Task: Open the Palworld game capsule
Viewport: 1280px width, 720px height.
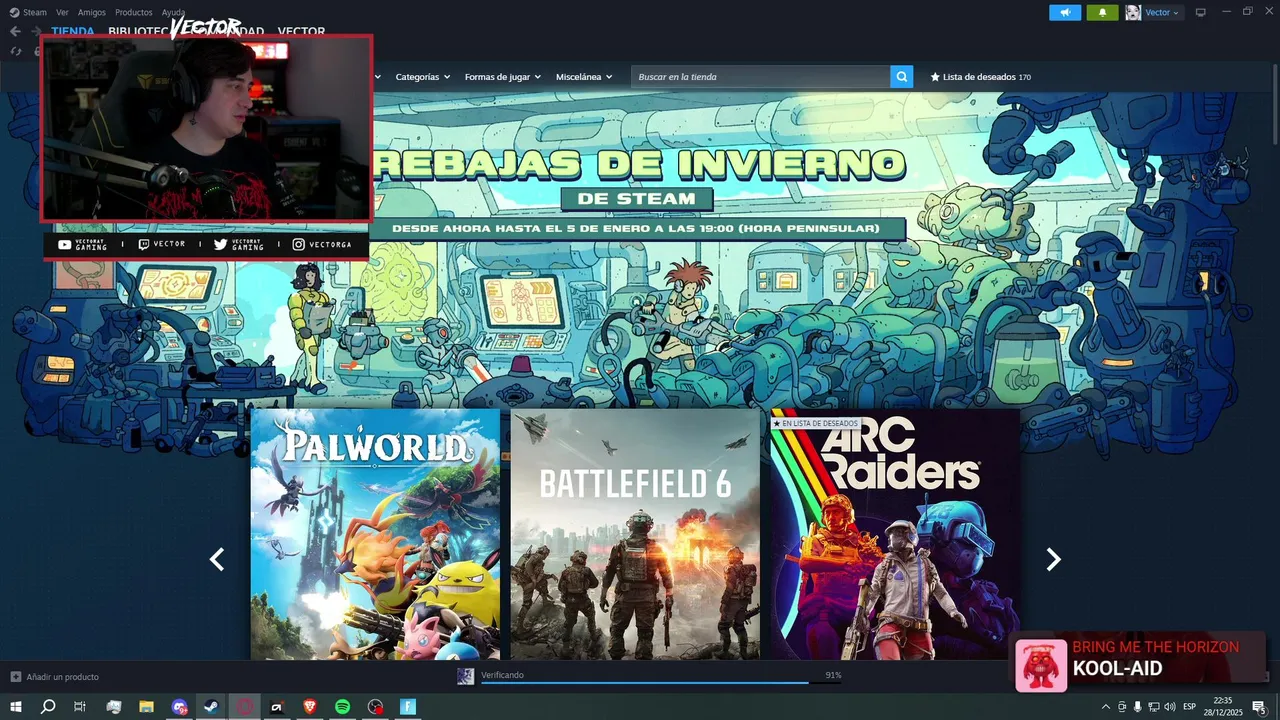Action: pos(375,534)
